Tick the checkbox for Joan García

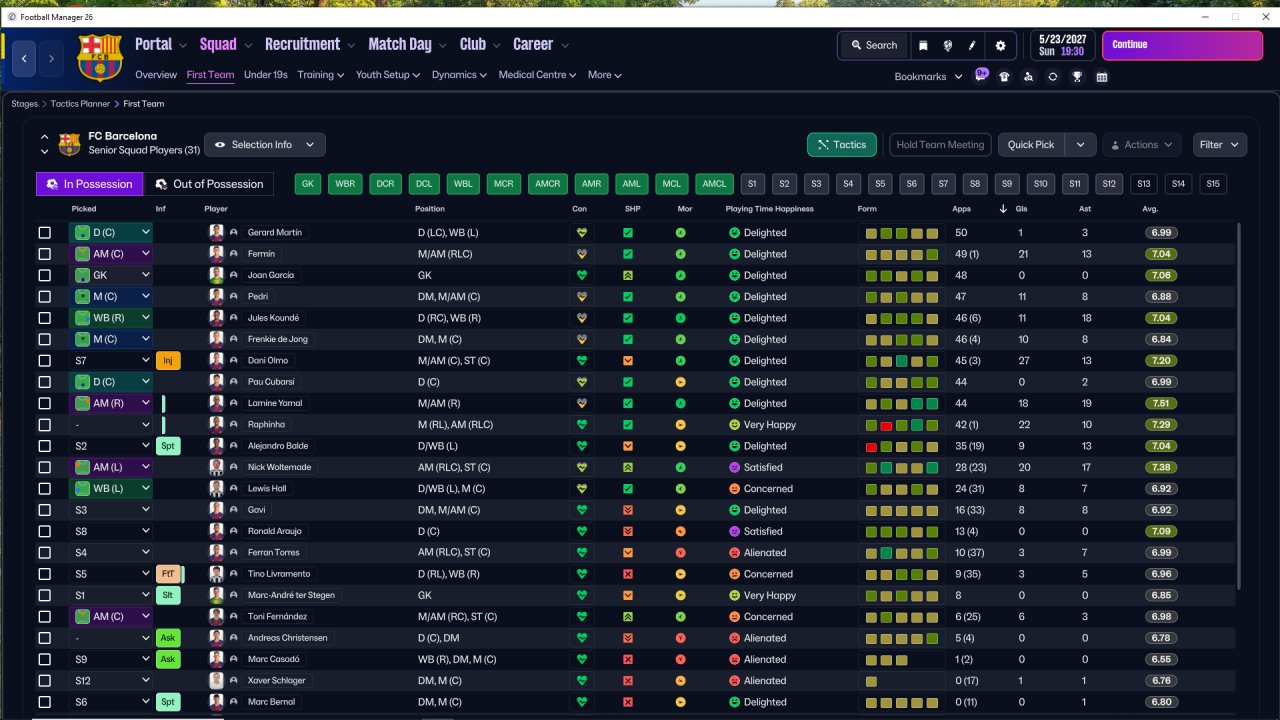pos(44,275)
